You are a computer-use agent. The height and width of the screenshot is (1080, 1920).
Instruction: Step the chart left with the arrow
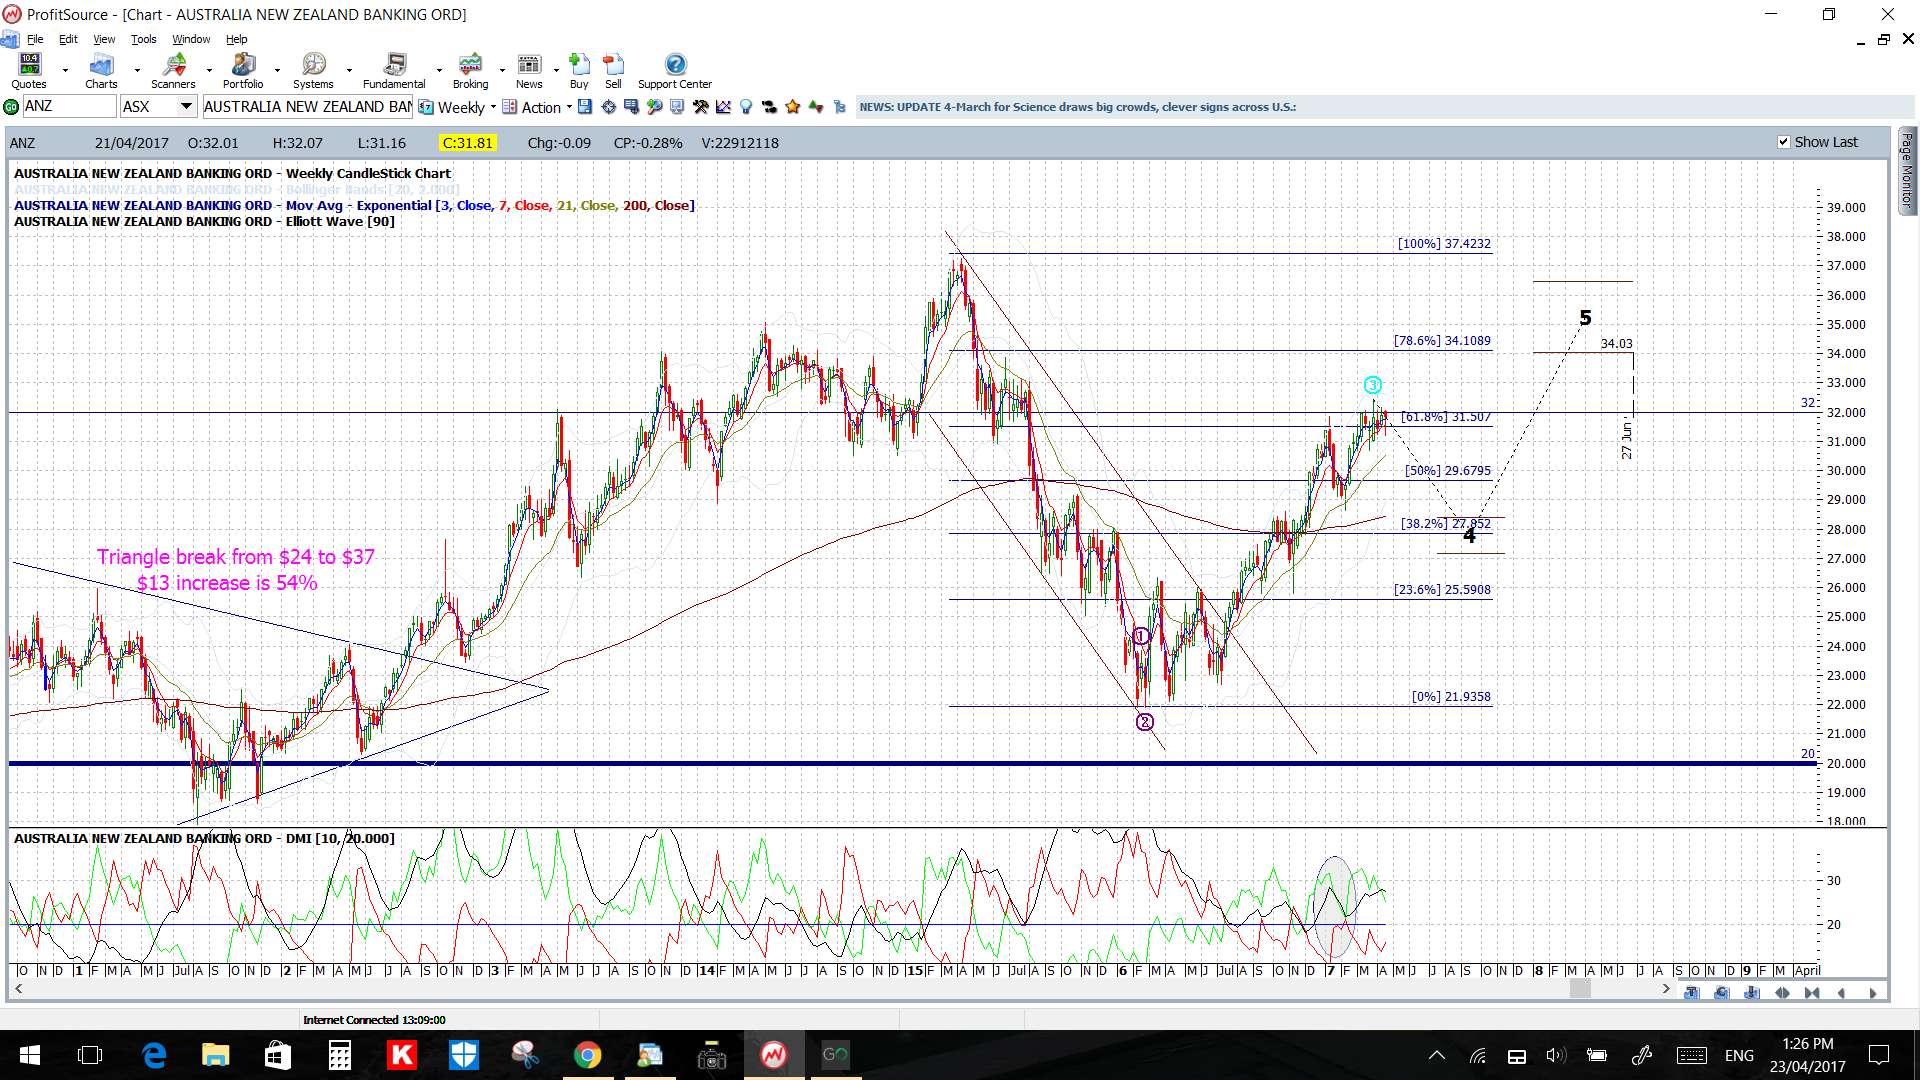point(1842,993)
